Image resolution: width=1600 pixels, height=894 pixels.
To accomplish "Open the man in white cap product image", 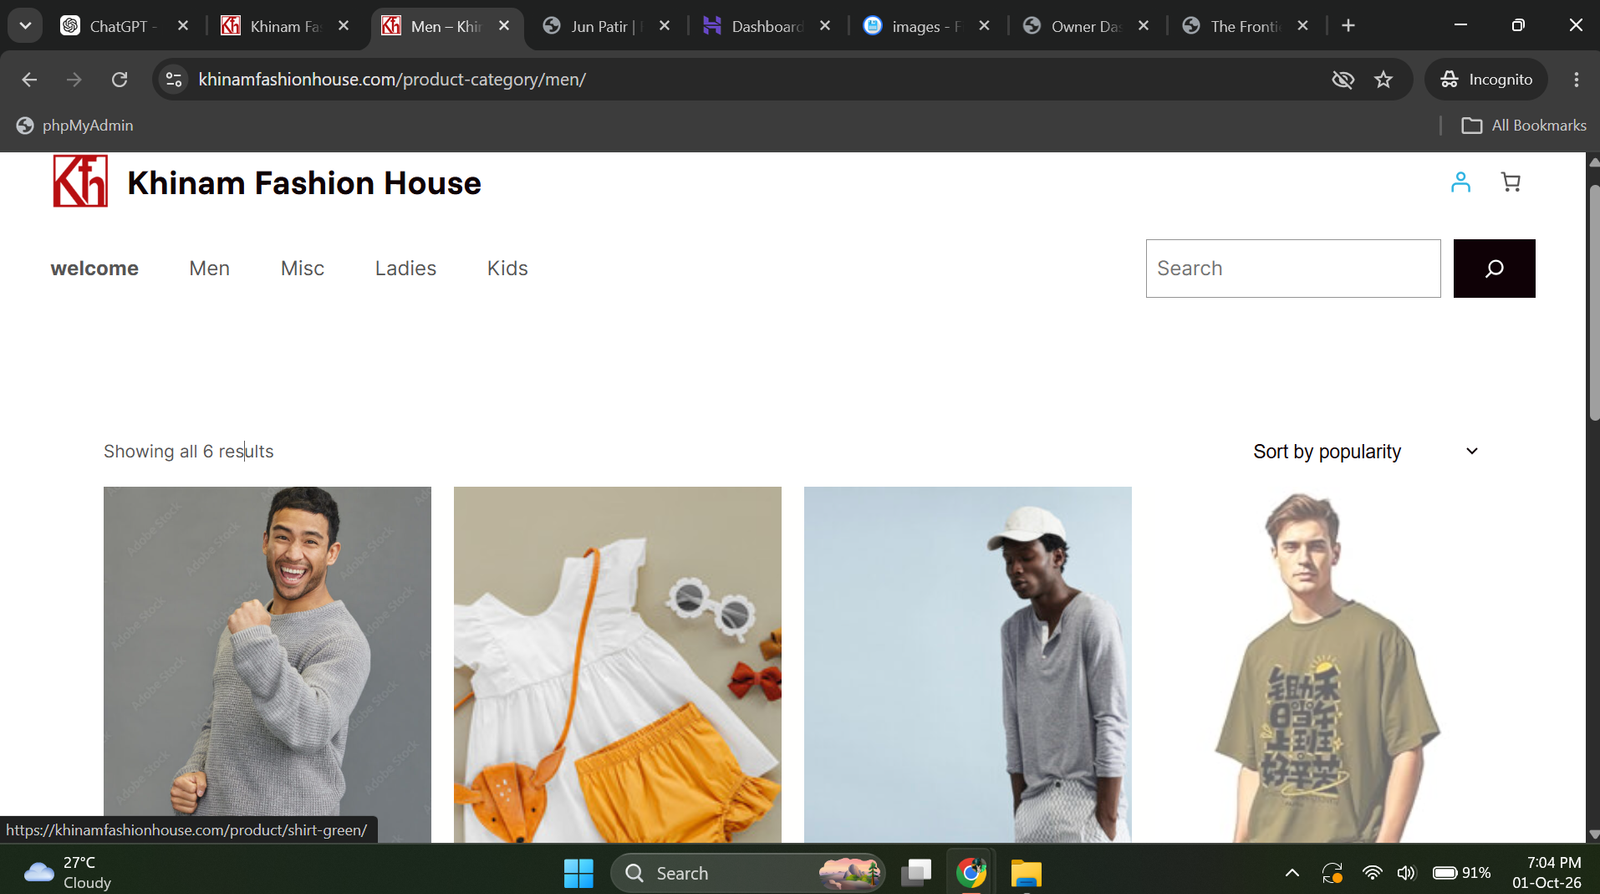I will 967,664.
